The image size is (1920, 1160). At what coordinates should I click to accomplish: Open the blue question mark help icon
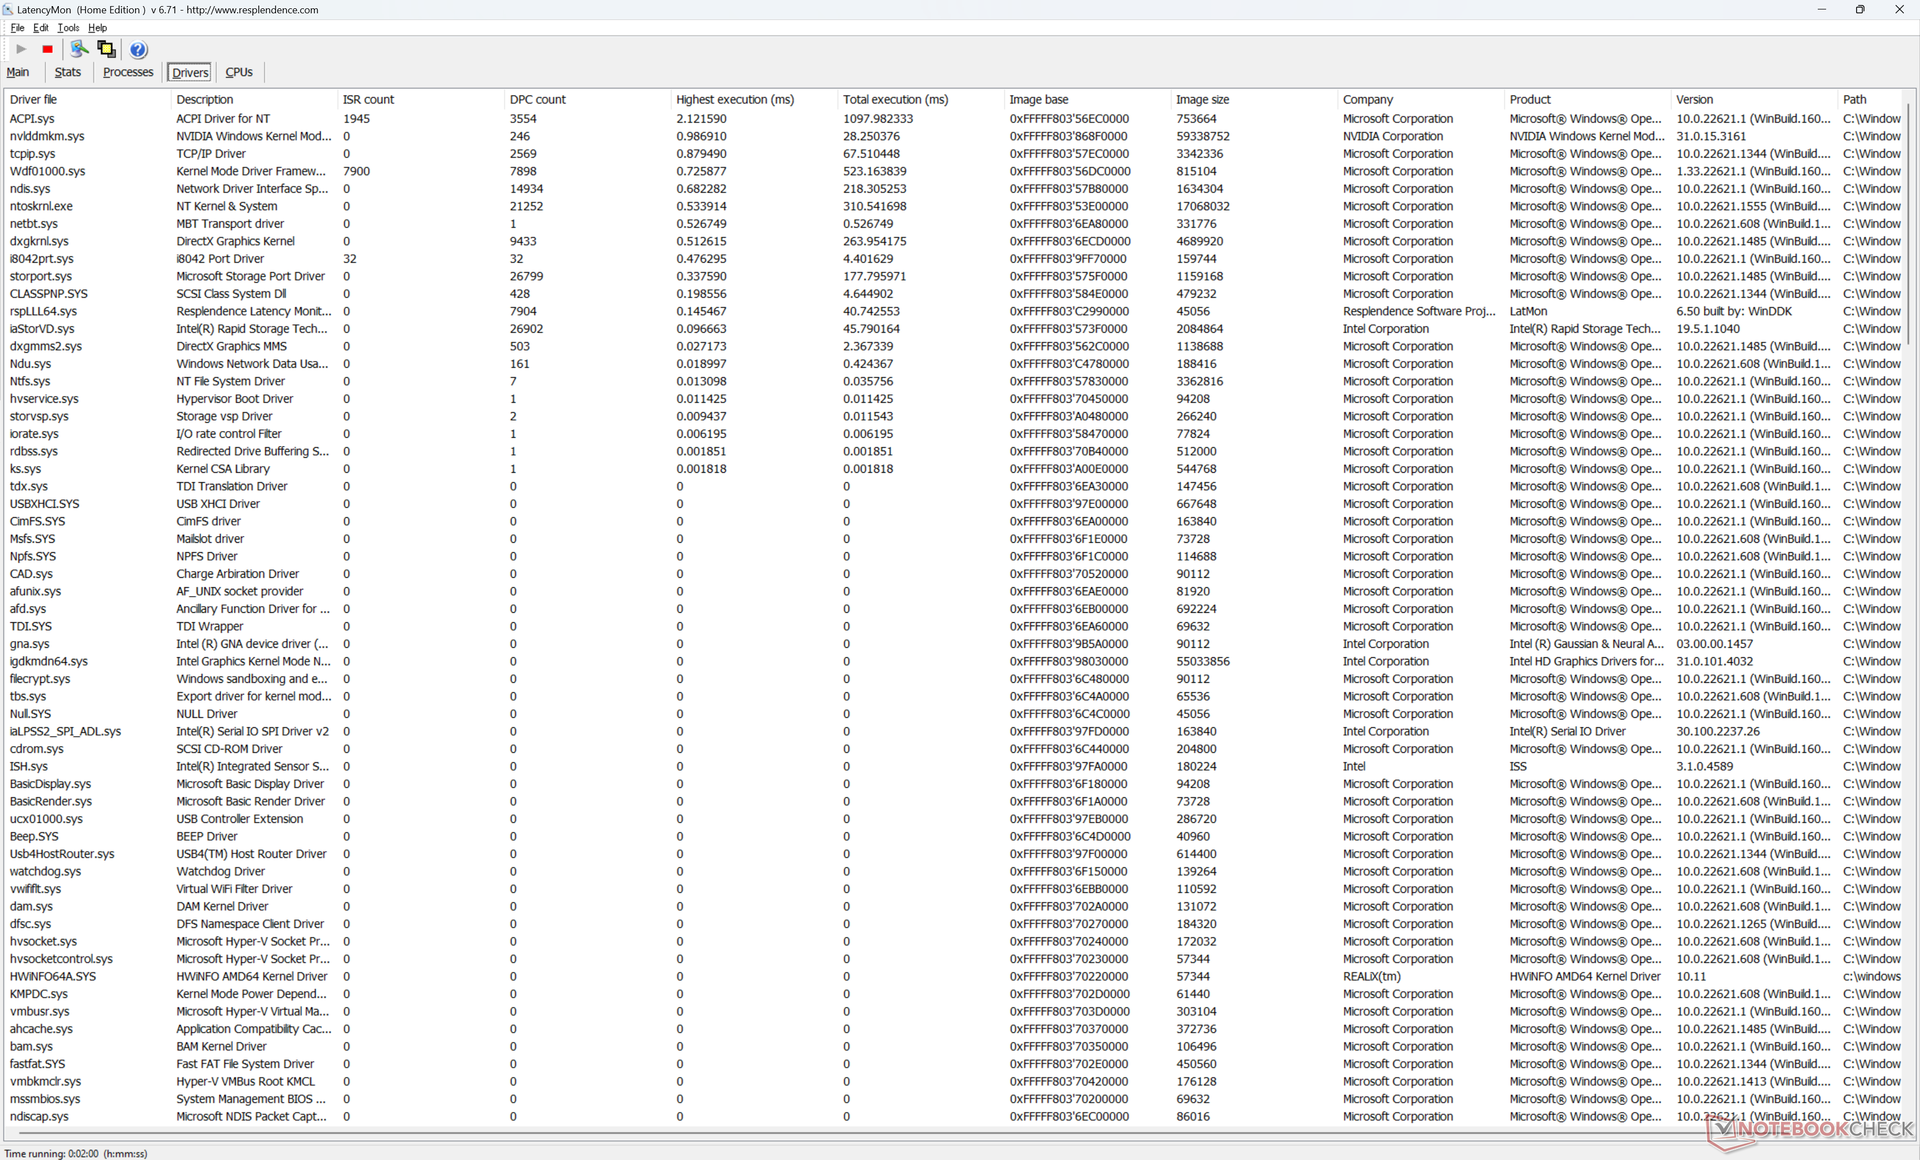(138, 49)
